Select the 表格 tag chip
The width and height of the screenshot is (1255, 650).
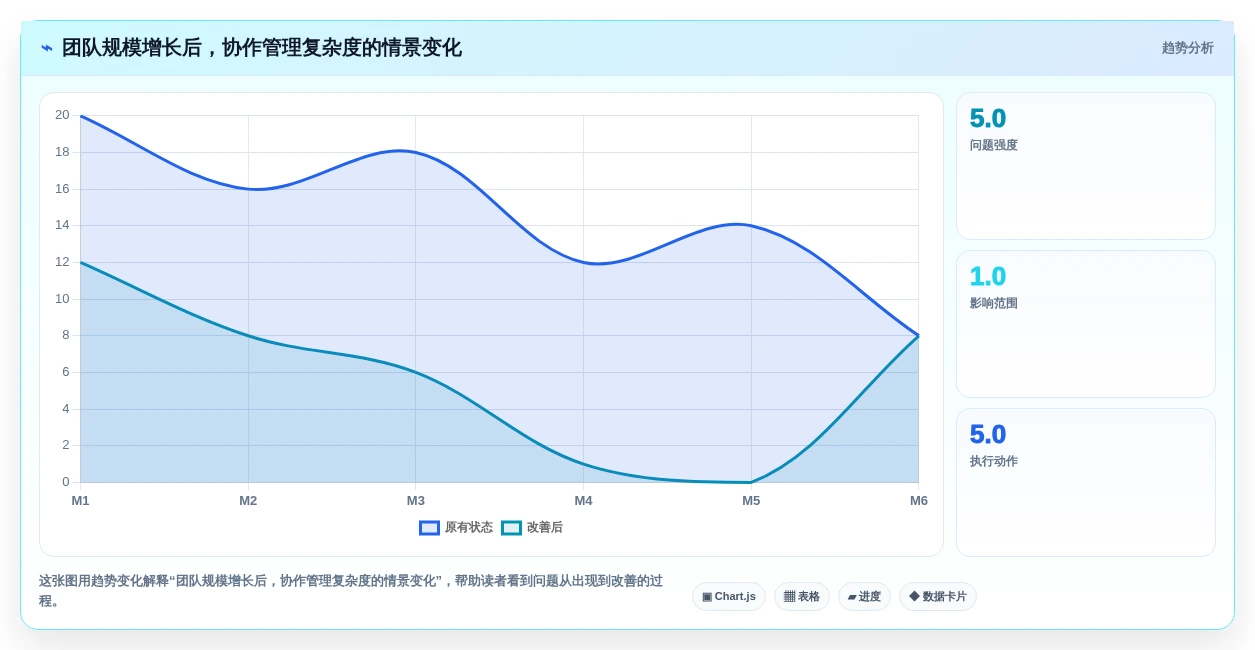802,596
